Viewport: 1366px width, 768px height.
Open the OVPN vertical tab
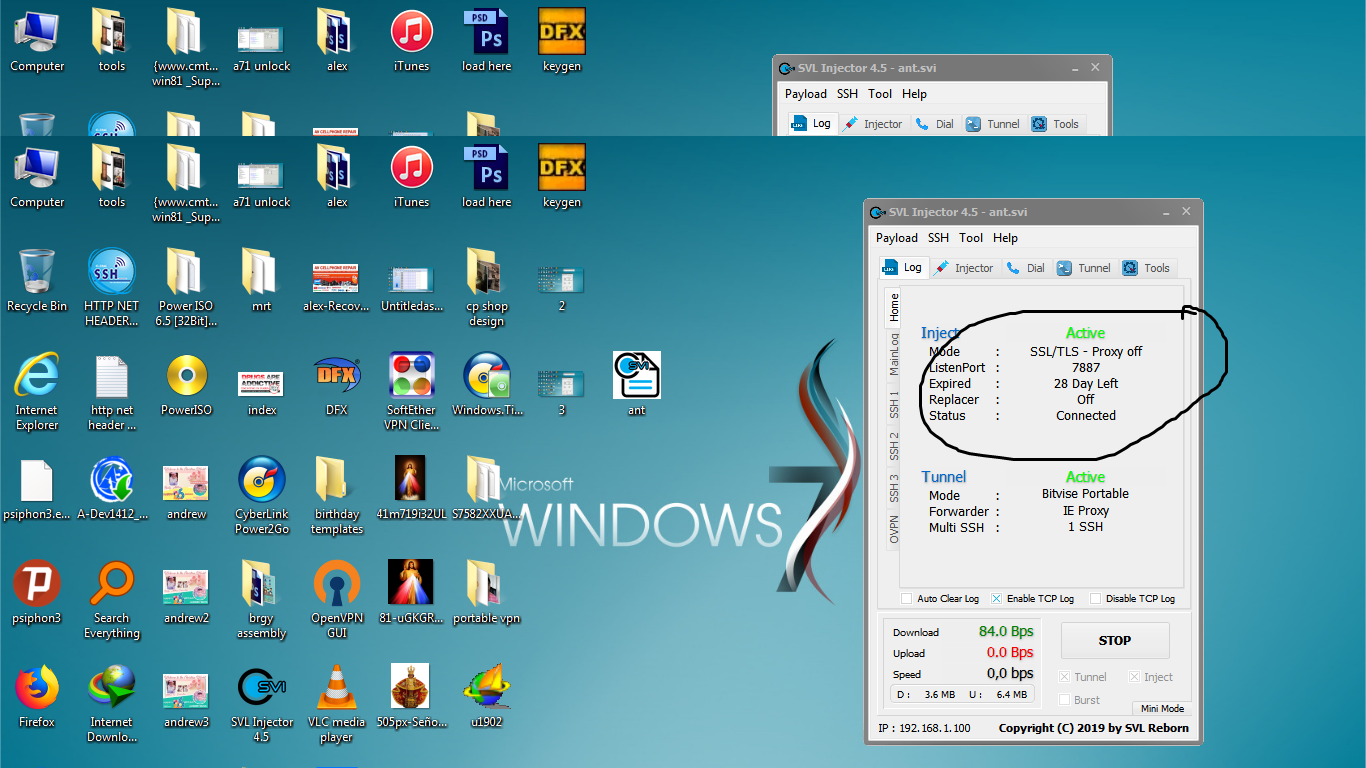point(894,530)
